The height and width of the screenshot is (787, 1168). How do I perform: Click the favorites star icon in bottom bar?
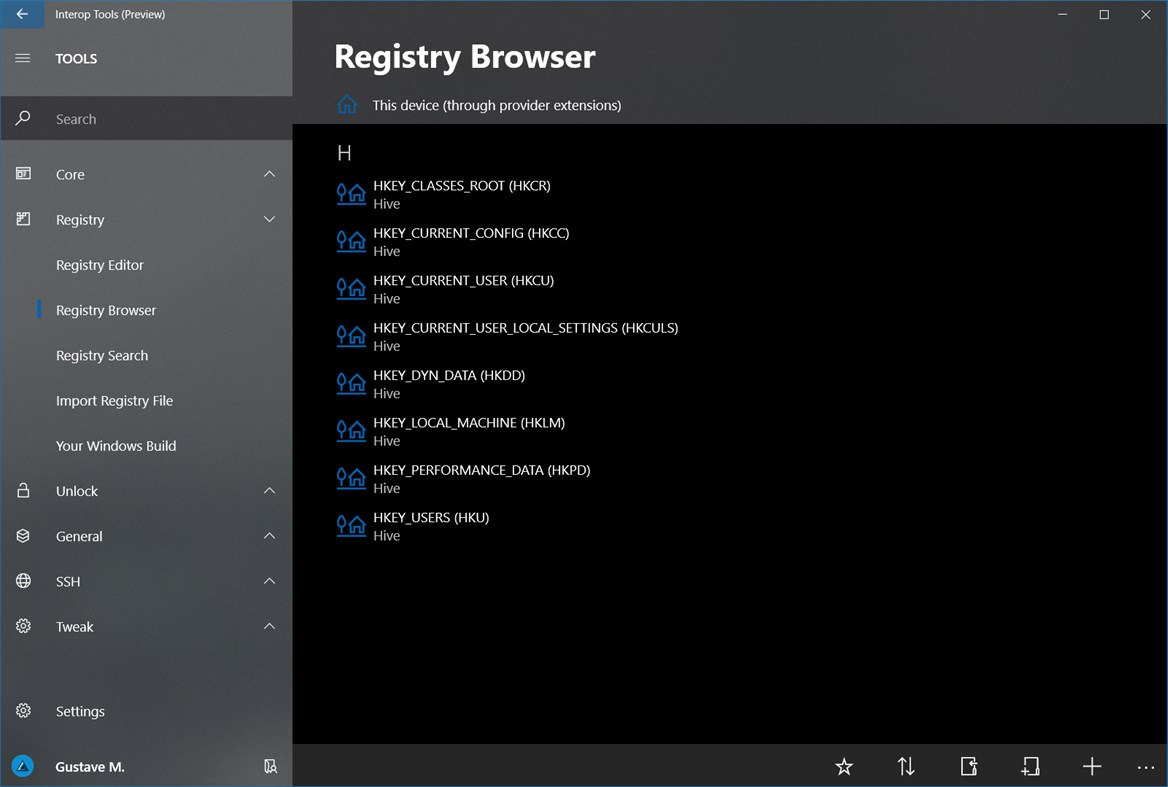pos(843,766)
